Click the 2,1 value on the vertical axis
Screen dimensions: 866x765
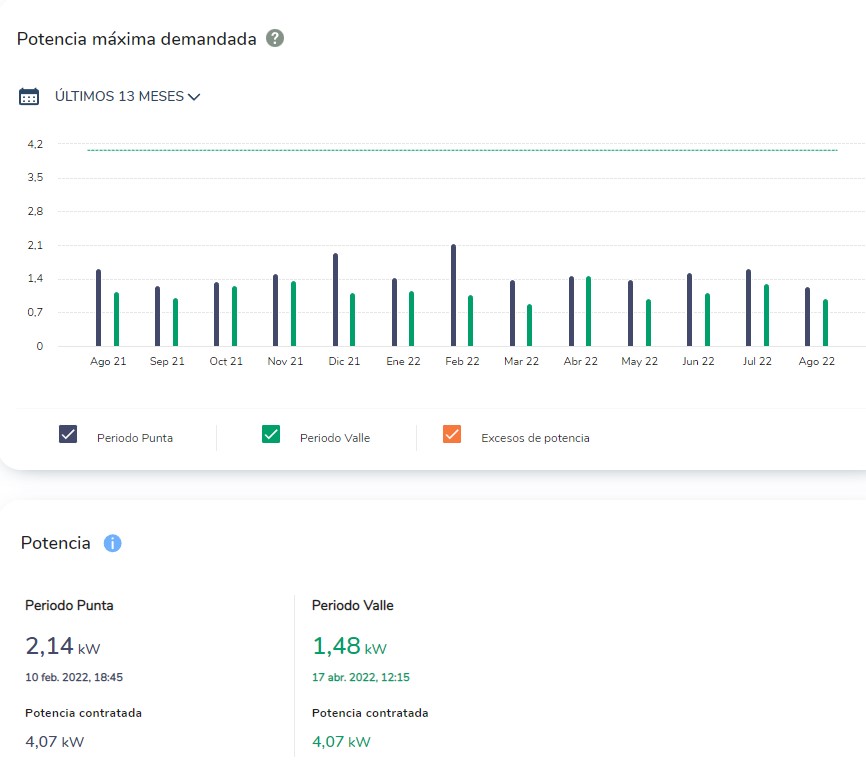(x=35, y=245)
